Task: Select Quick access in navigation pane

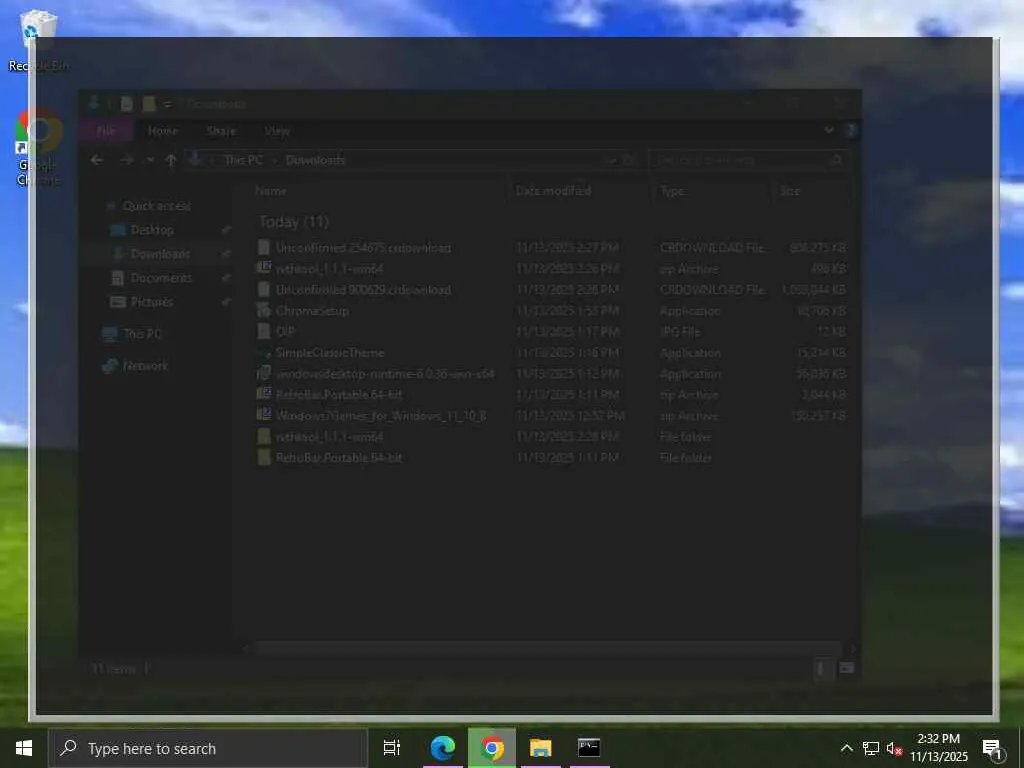Action: pos(156,206)
